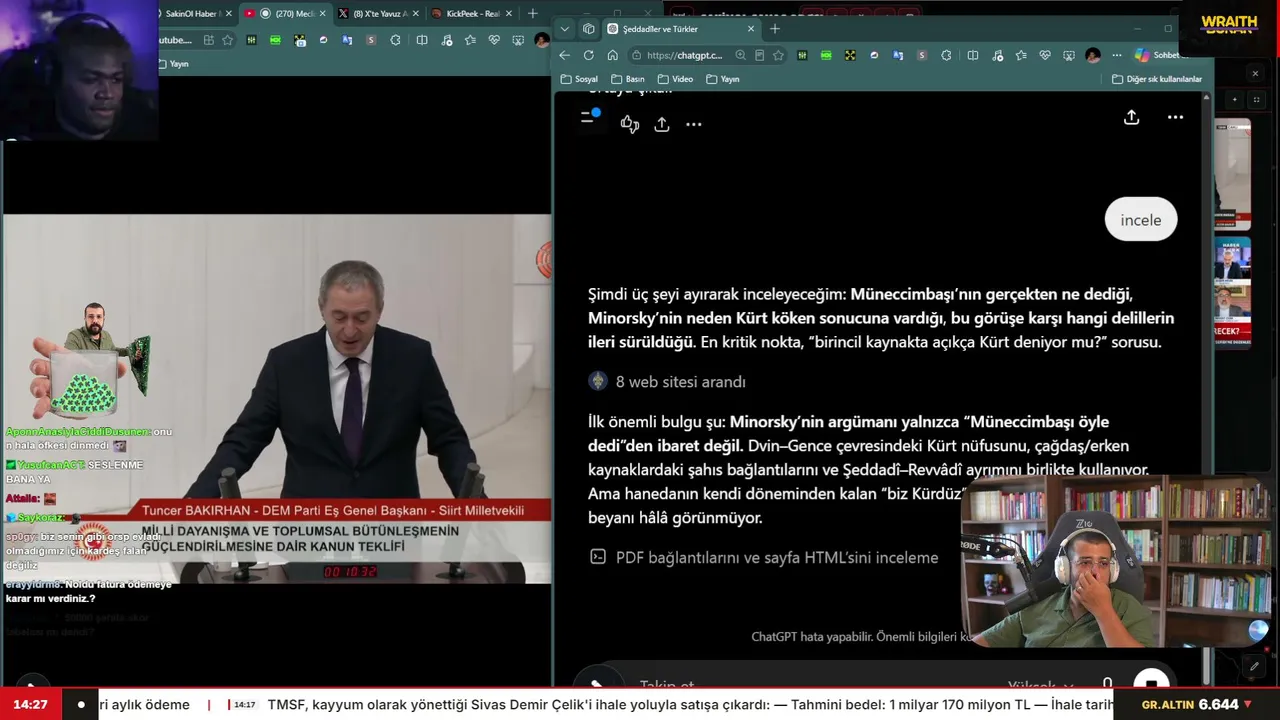Bookmark the YouTube page with the star icon
The height and width of the screenshot is (720, 1280).
pyautogui.click(x=227, y=40)
